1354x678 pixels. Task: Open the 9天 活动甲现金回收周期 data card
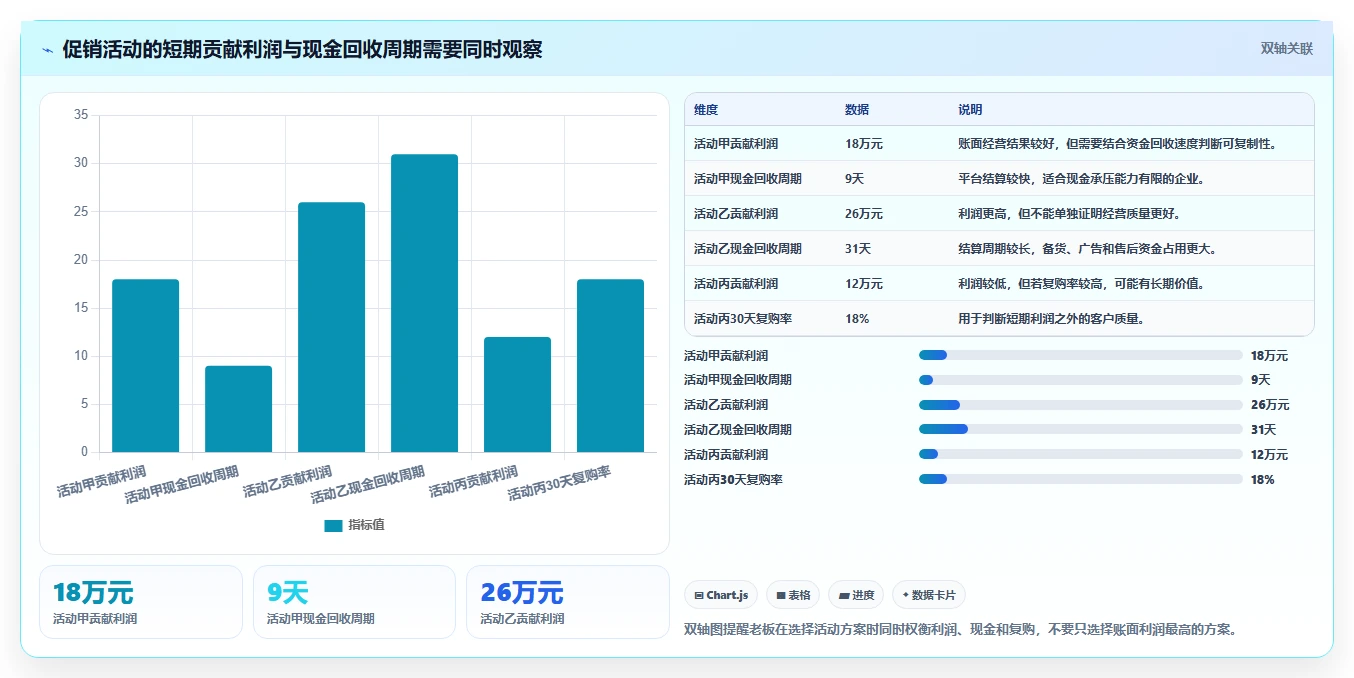tap(354, 602)
